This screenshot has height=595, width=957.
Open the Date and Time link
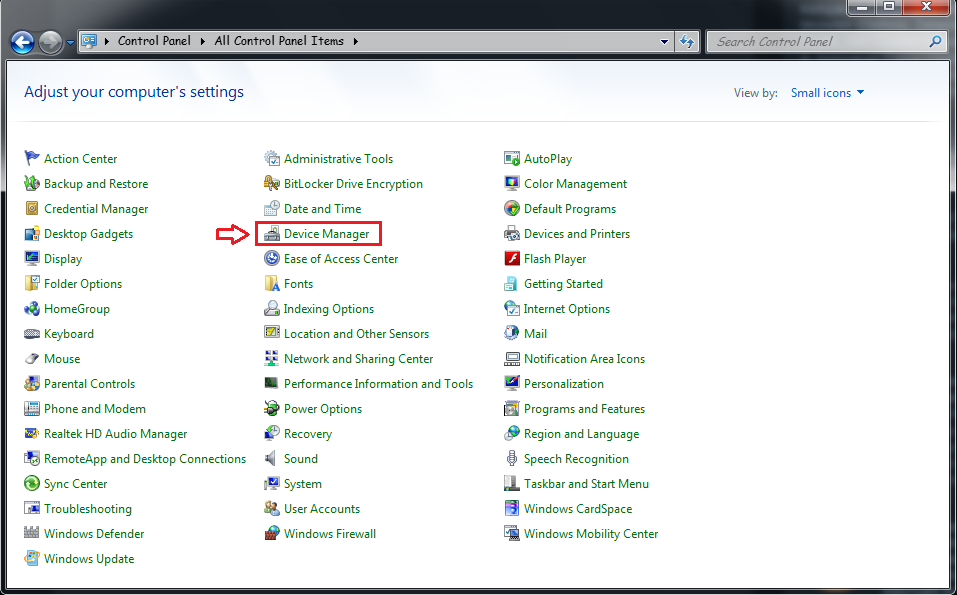click(322, 209)
